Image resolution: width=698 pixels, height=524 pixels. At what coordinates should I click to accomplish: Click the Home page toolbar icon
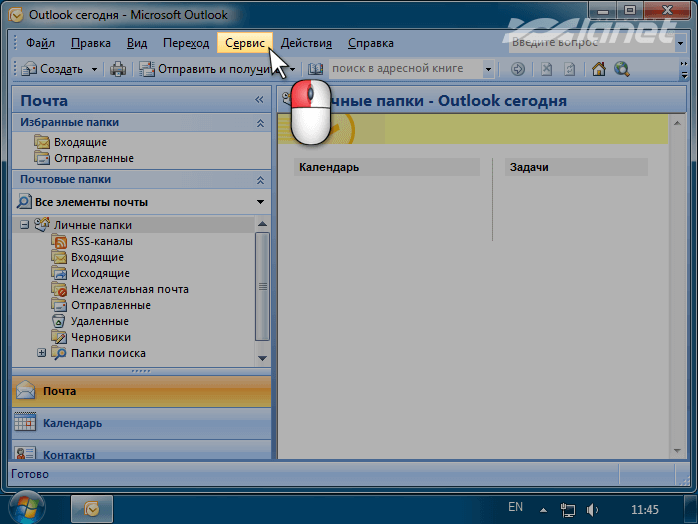click(599, 69)
